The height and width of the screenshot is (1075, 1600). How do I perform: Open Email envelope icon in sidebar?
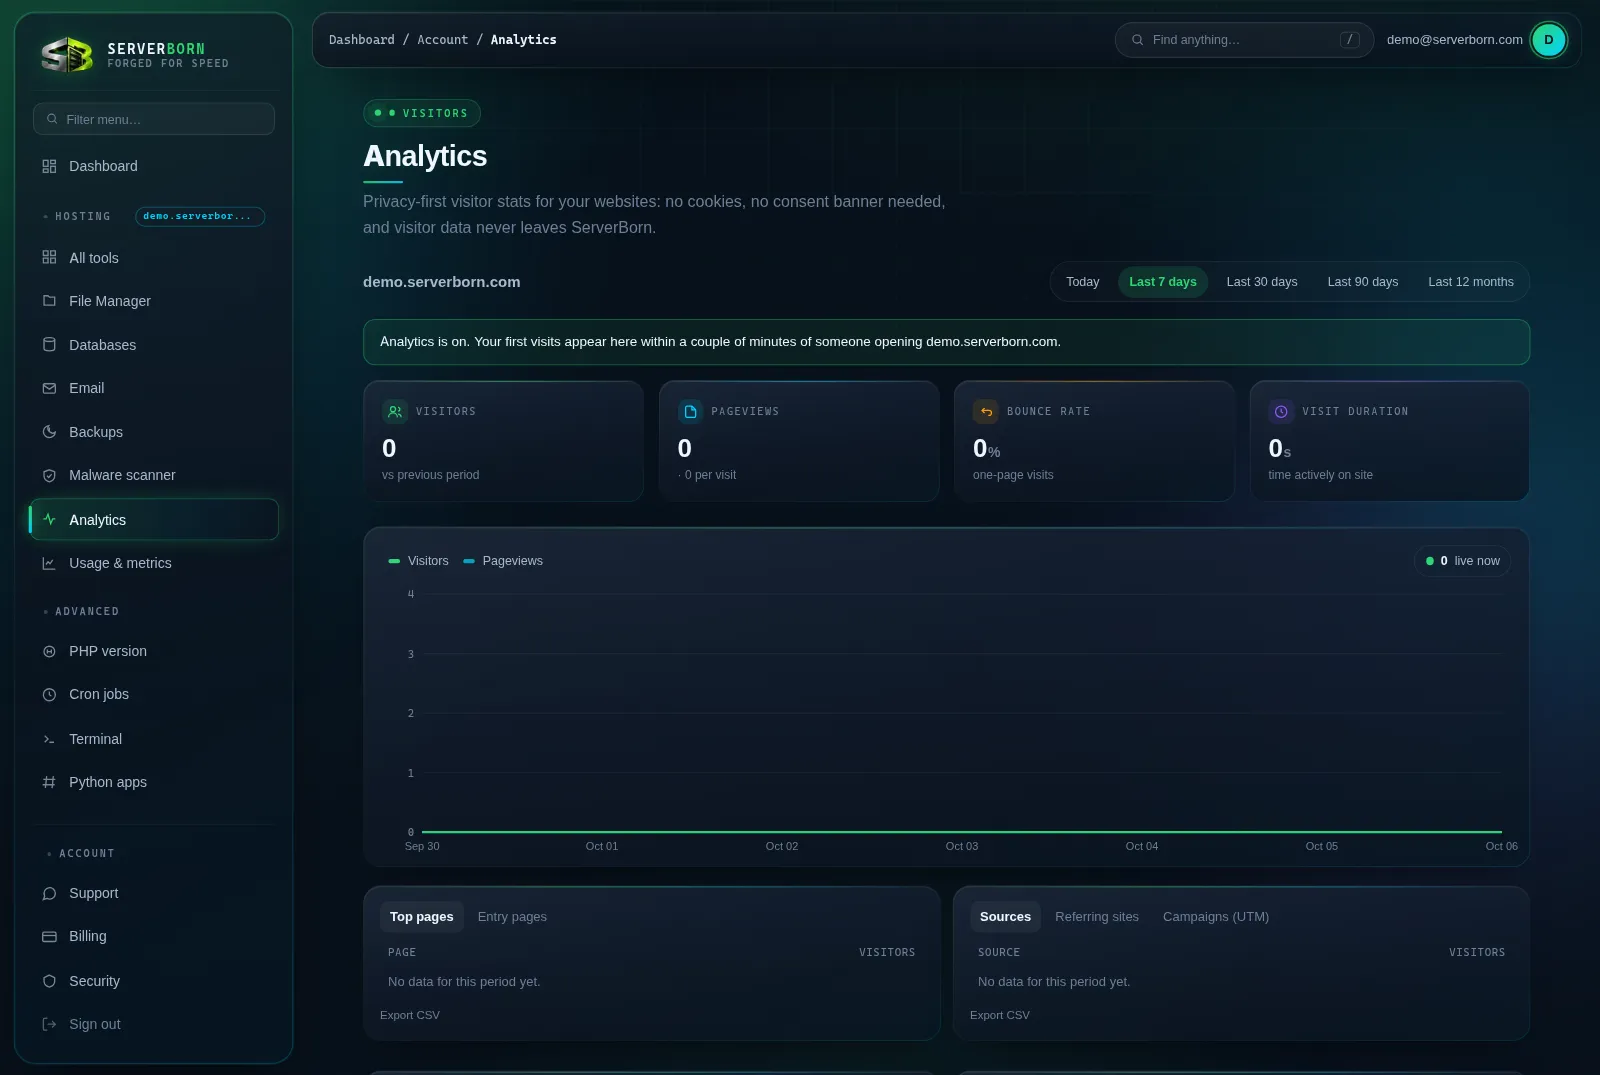click(x=49, y=388)
